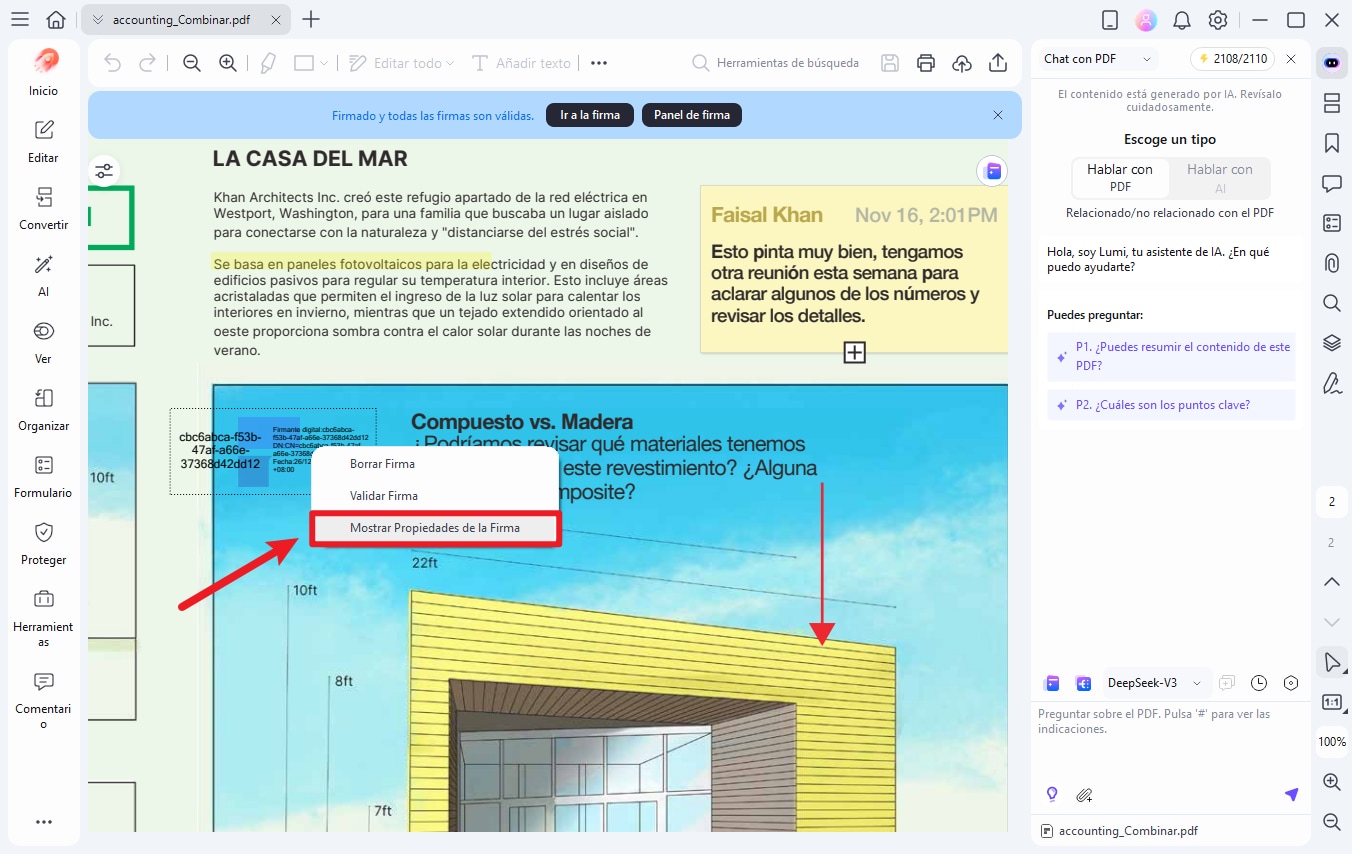Select the Highlighter annotation tool
This screenshot has height=854, width=1352.
click(x=267, y=62)
